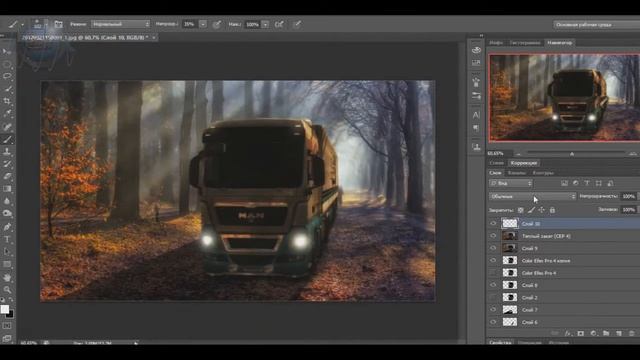Toggle pressure for opacity button

[x=217, y=24]
